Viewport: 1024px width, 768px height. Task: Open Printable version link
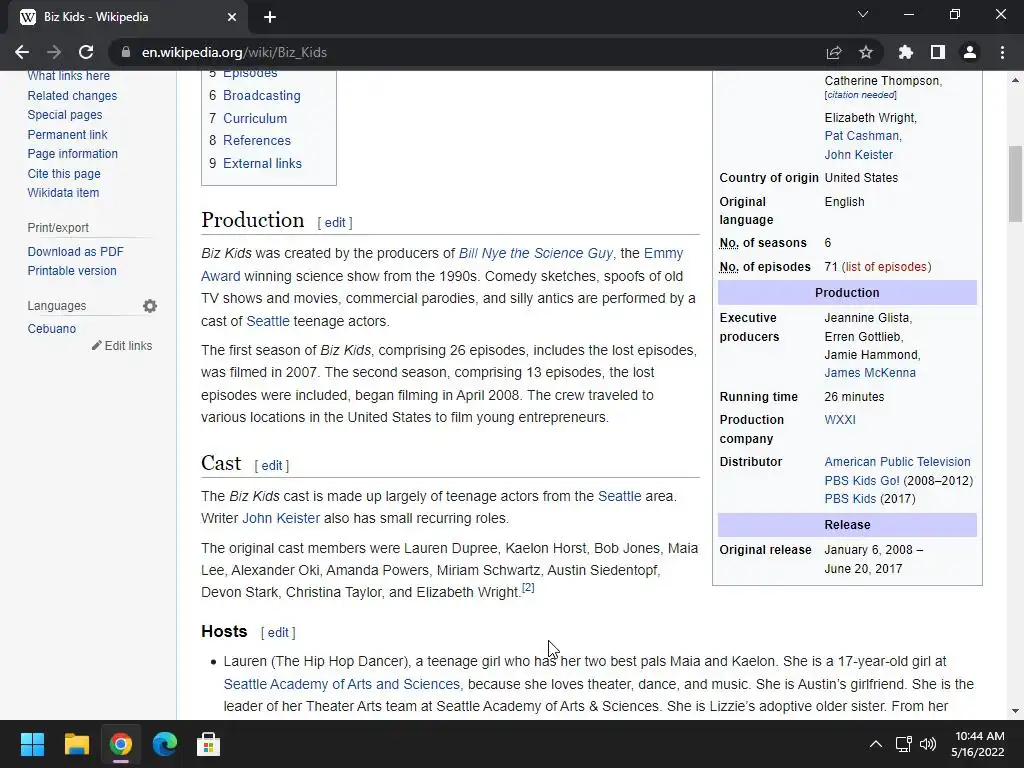click(x=72, y=271)
